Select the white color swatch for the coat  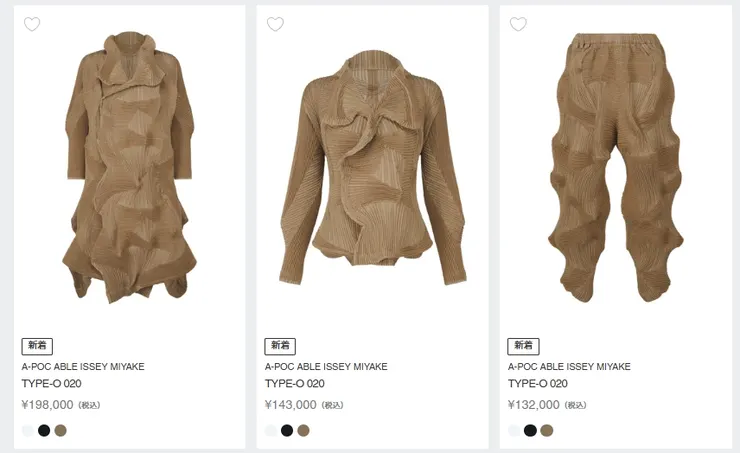pyautogui.click(x=28, y=431)
